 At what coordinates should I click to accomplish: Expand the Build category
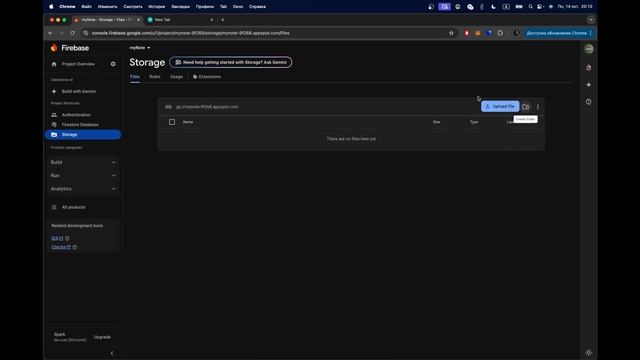pyautogui.click(x=83, y=162)
